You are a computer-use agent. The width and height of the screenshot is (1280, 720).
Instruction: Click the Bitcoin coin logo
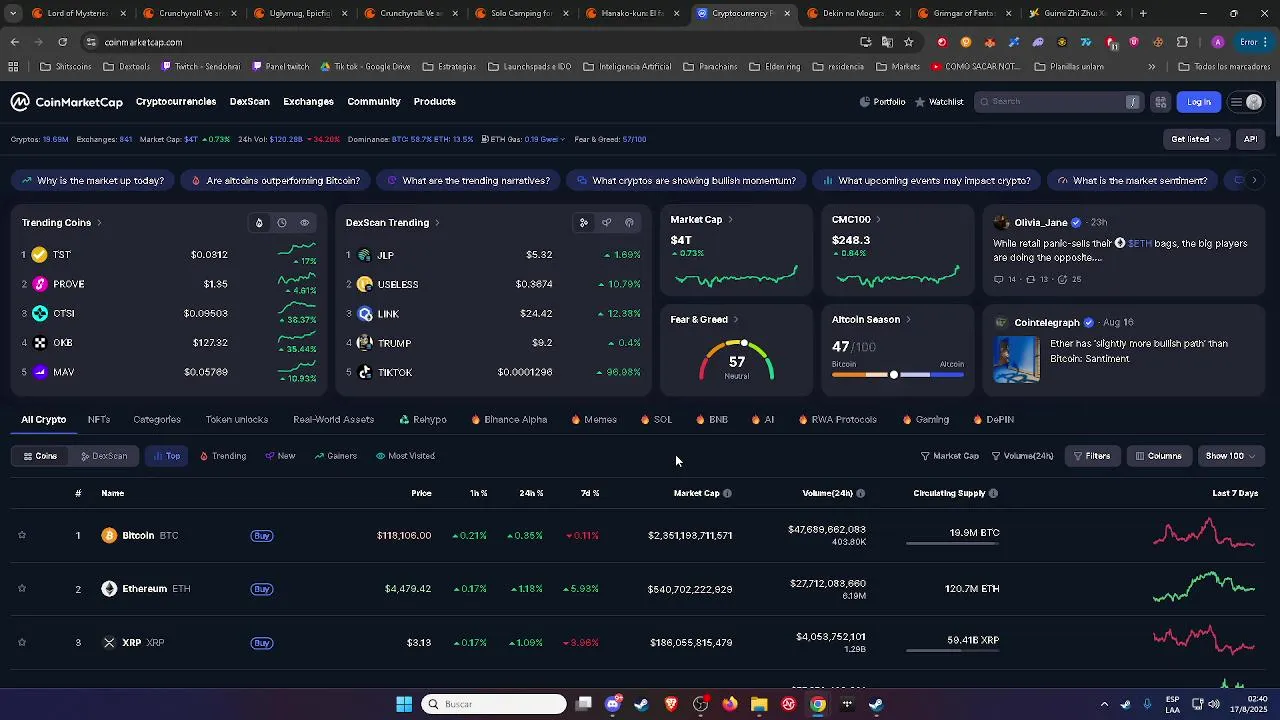(109, 536)
